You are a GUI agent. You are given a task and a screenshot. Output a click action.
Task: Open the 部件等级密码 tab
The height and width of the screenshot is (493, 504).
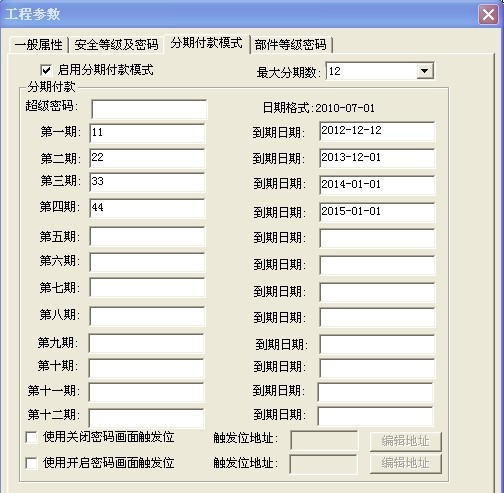[x=290, y=45]
